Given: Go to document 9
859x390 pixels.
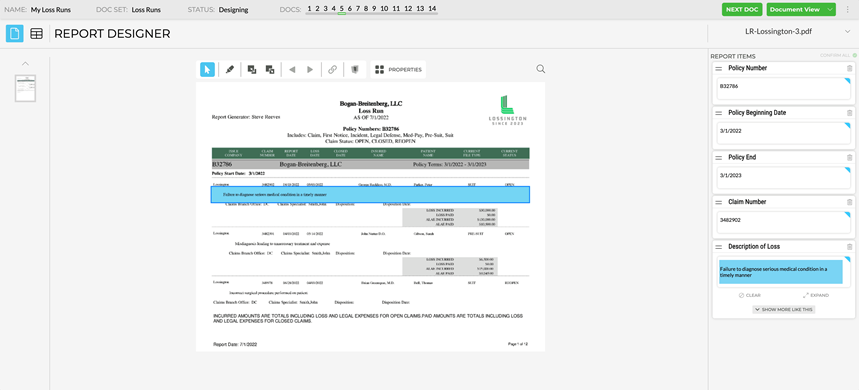Looking at the screenshot, I should [374, 9].
